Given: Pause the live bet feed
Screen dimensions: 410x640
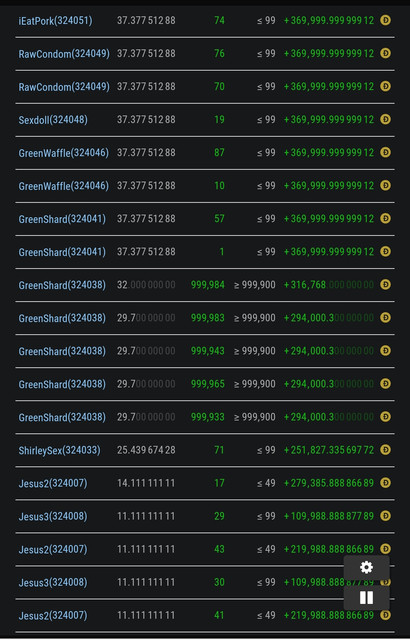Looking at the screenshot, I should (366, 598).
